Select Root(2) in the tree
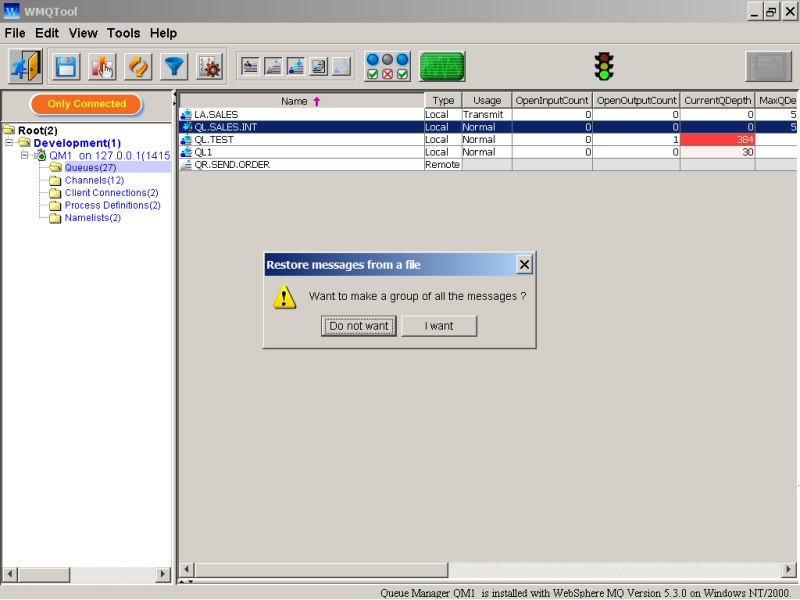 (x=38, y=131)
